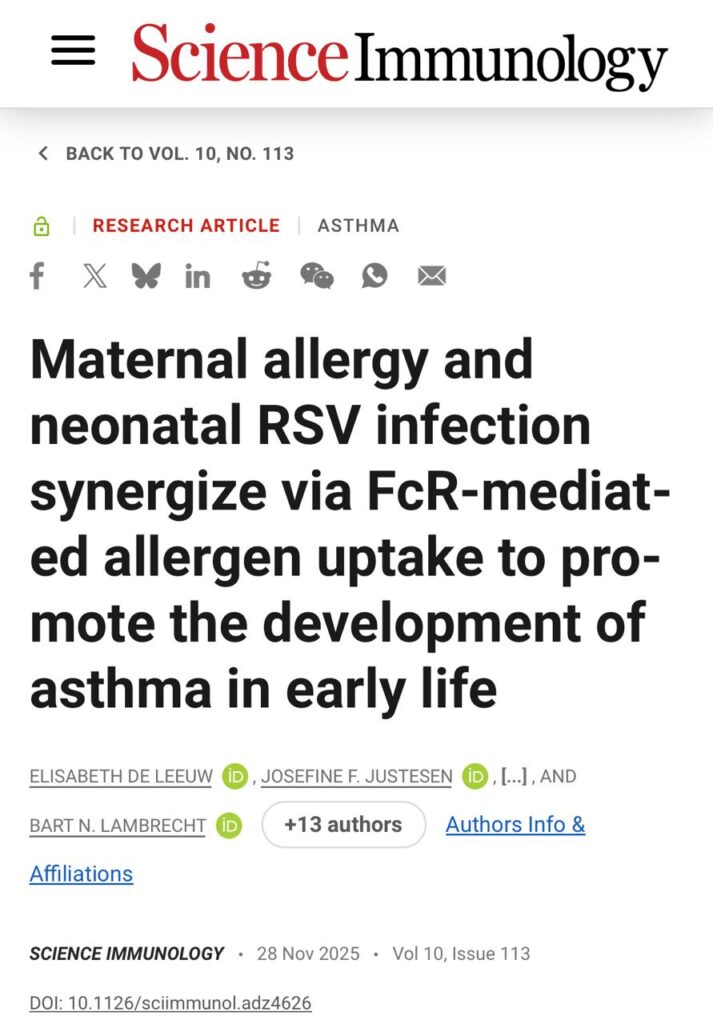Open the DOI 10.1126/sciimmunol.adz4626 link
Image resolution: width=713 pixels, height=1024 pixels.
171,1002
